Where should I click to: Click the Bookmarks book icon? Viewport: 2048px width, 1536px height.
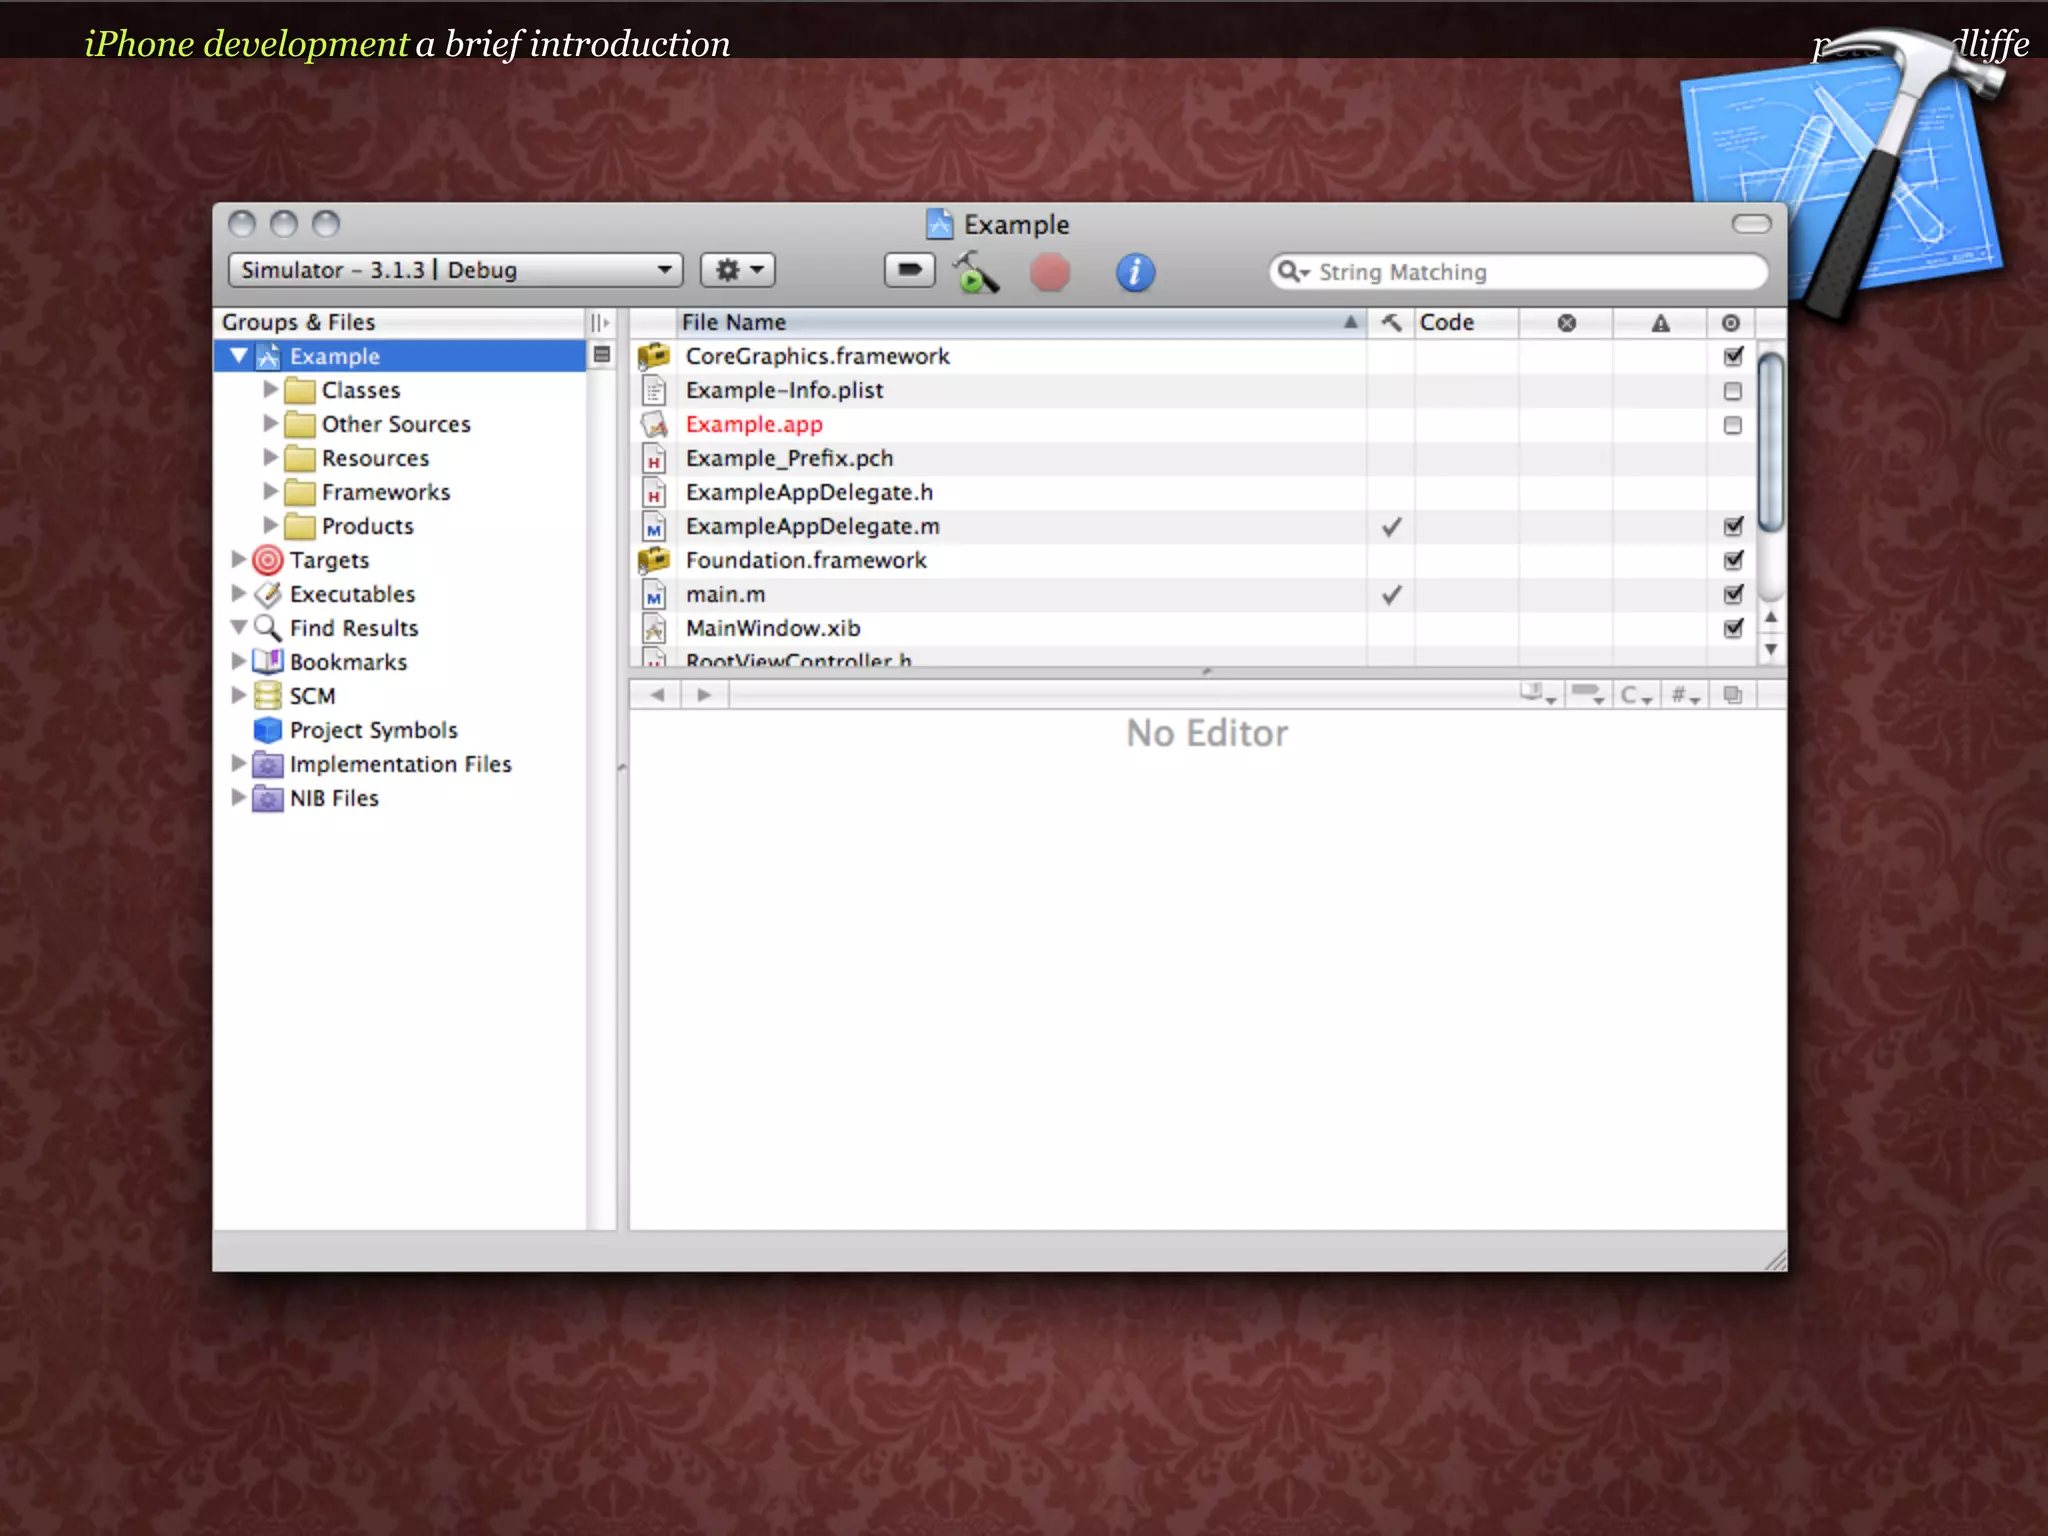coord(268,662)
